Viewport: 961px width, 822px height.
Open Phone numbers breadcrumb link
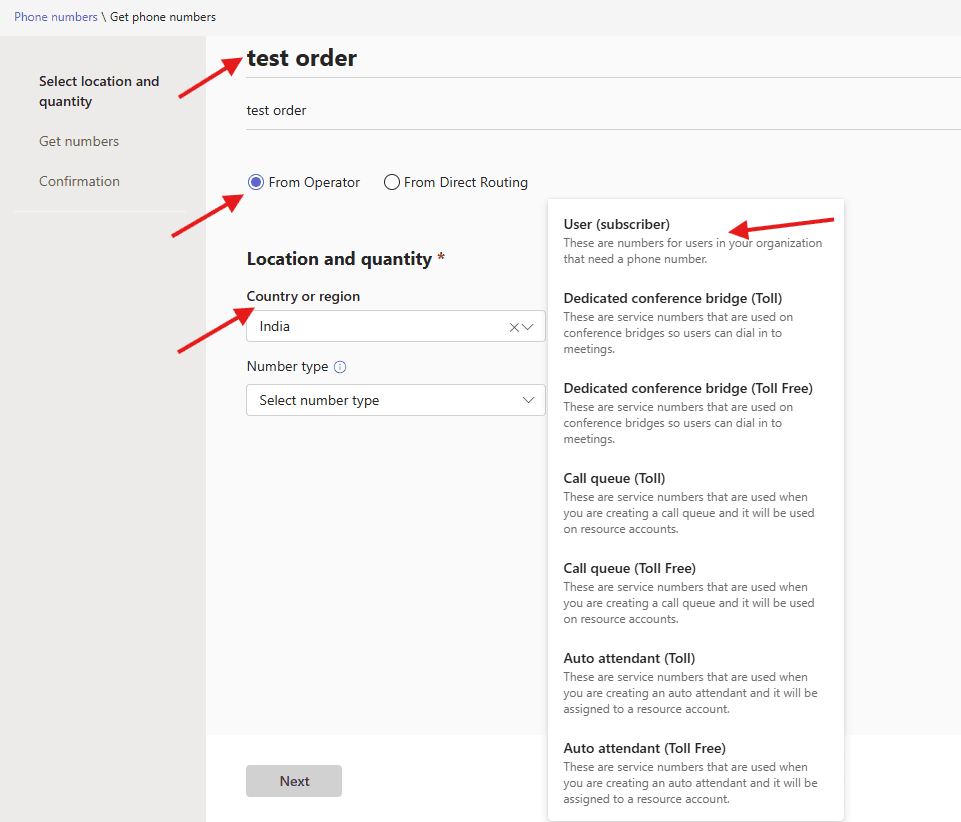56,17
